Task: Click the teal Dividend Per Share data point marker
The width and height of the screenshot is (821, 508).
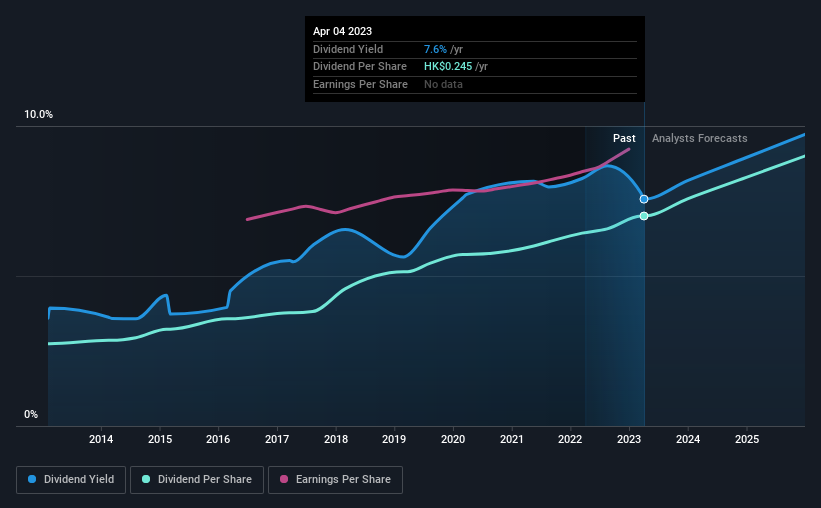Action: coord(644,216)
